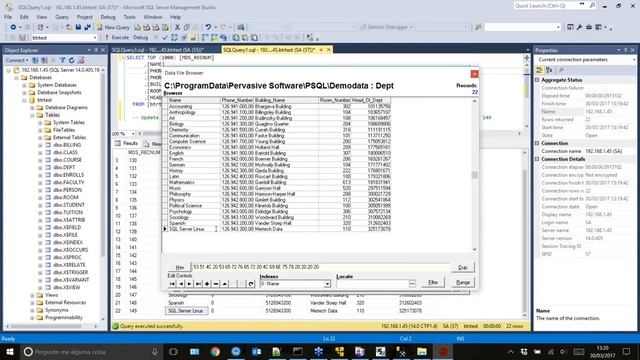This screenshot has width=640, height=360.
Task: Click into the Locate input field
Action: pos(372,284)
